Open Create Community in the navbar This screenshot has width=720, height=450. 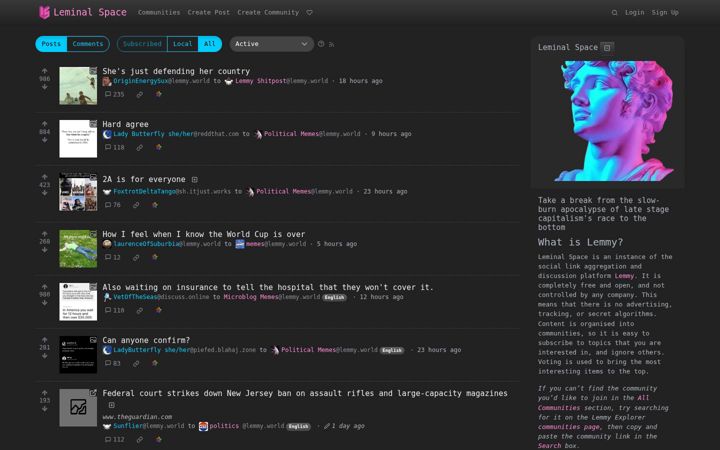[268, 13]
